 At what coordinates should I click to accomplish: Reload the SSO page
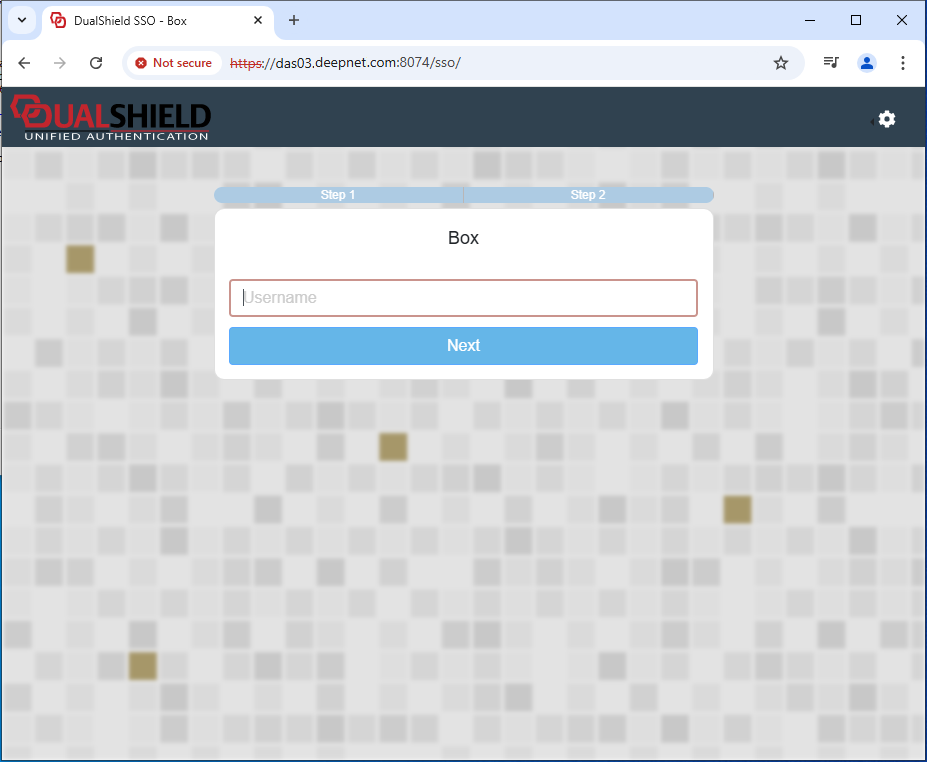tap(96, 63)
